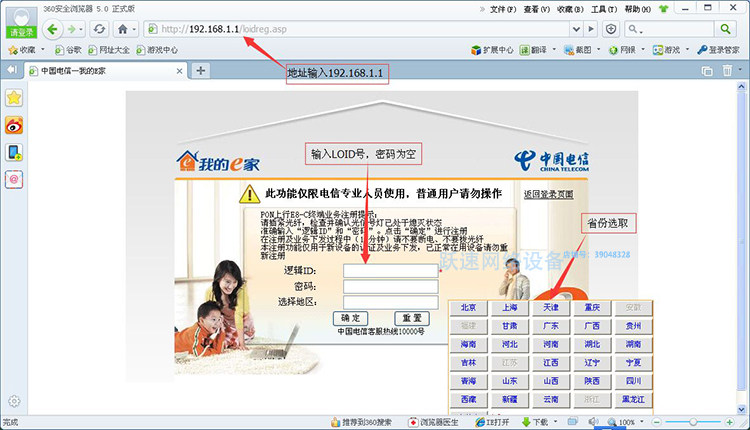Expand the forward button history dropdown
The image size is (750, 430).
81,30
